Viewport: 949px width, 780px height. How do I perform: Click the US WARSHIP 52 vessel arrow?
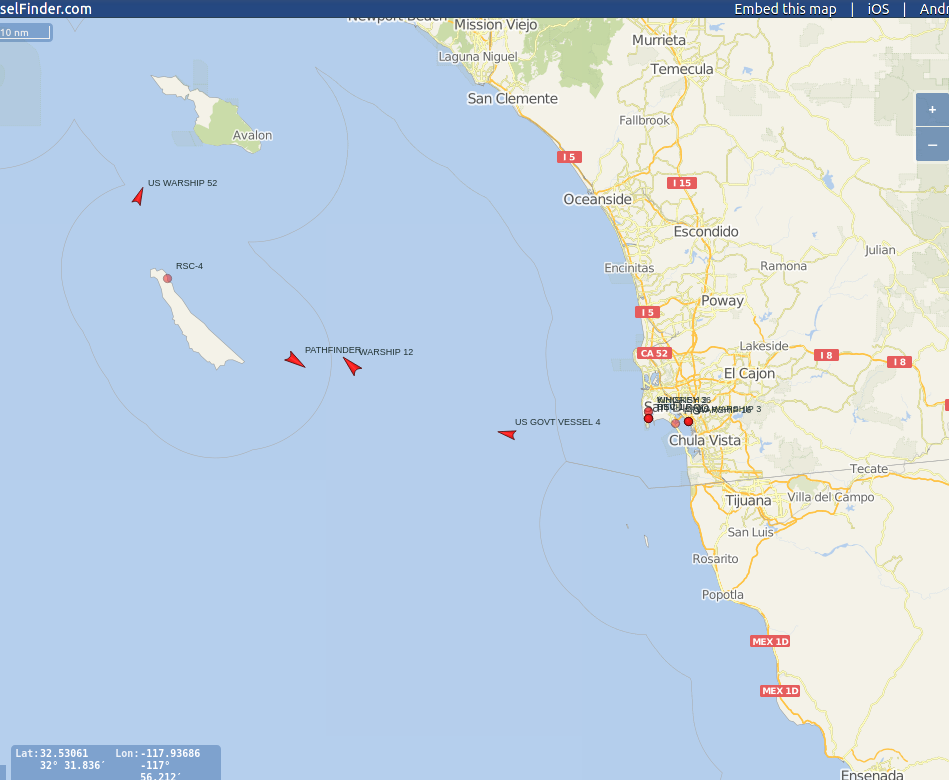[x=139, y=197]
